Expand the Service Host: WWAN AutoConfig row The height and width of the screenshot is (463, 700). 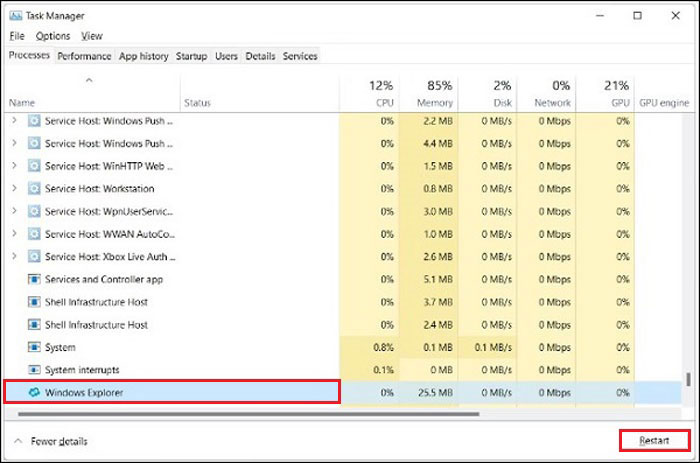pyautogui.click(x=14, y=234)
